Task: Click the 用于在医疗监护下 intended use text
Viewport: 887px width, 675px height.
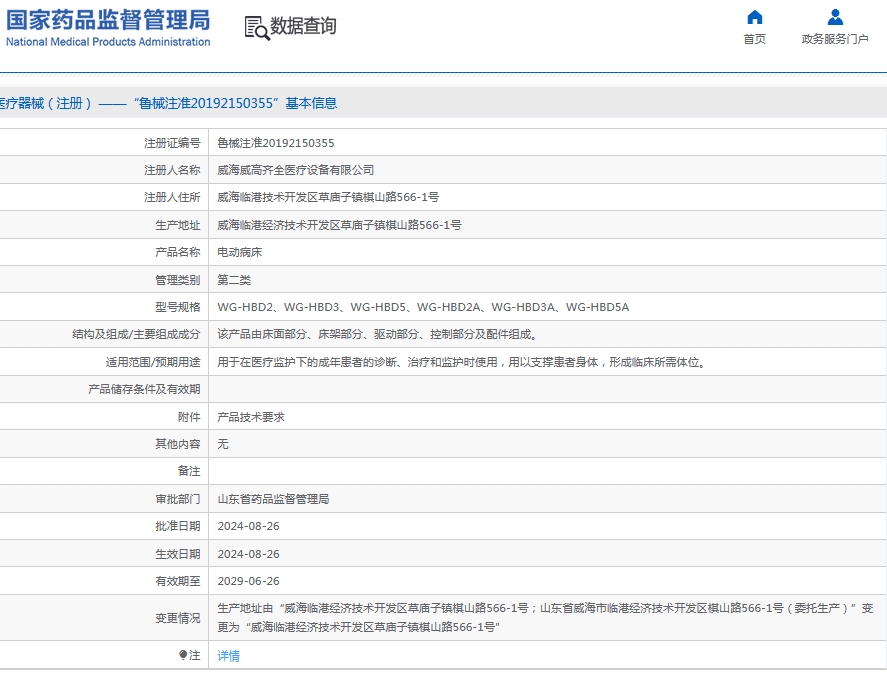Action: click(462, 362)
